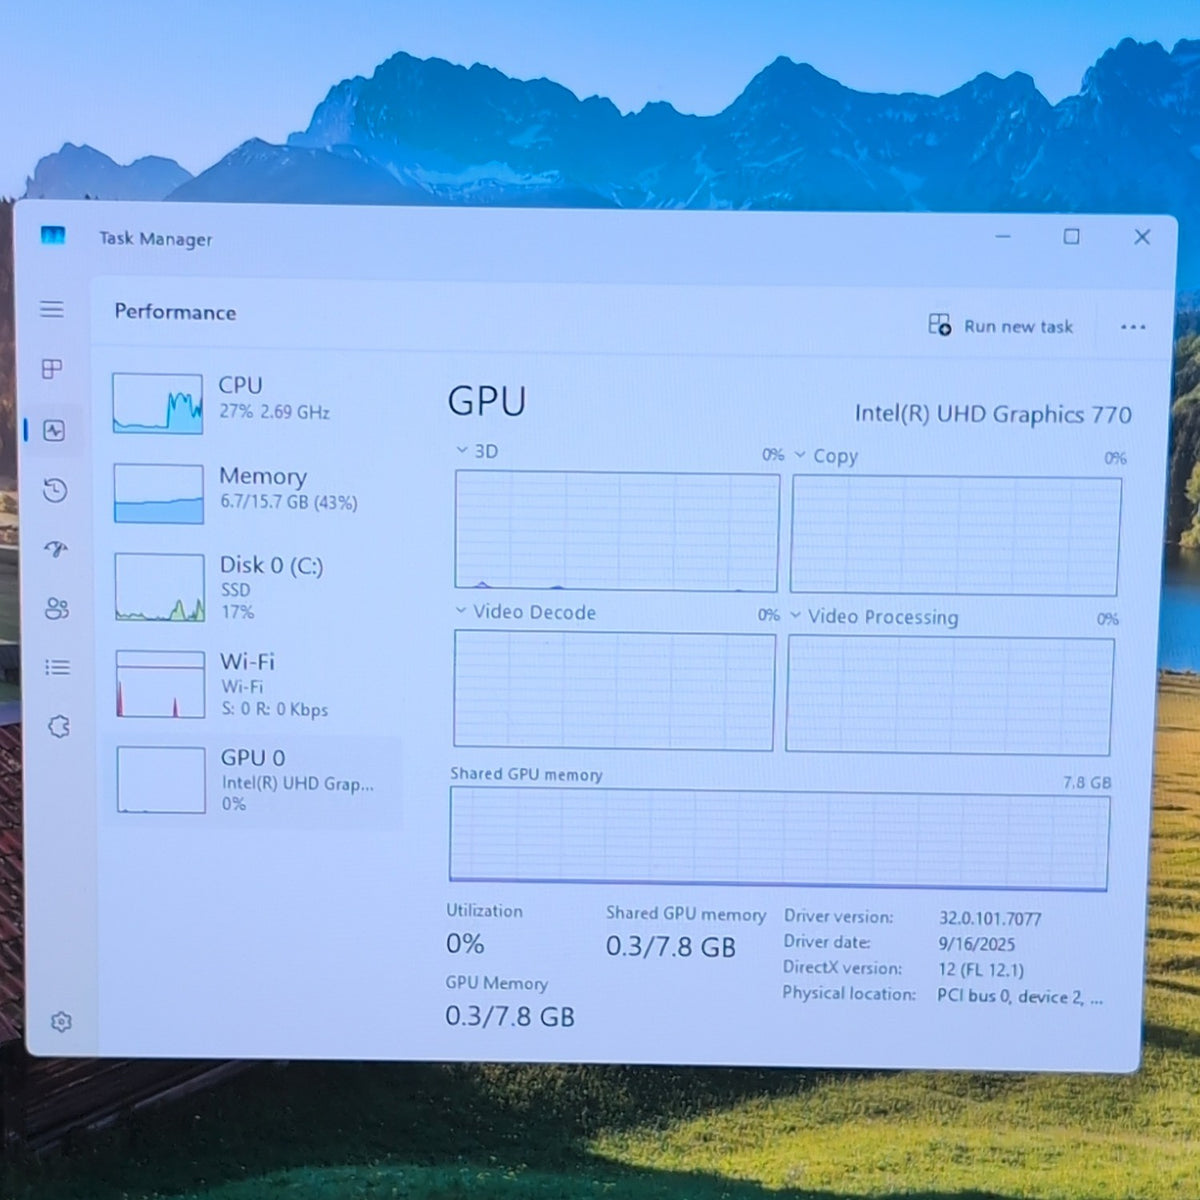The width and height of the screenshot is (1200, 1200).
Task: Close the Task Manager window
Action: [x=1142, y=236]
